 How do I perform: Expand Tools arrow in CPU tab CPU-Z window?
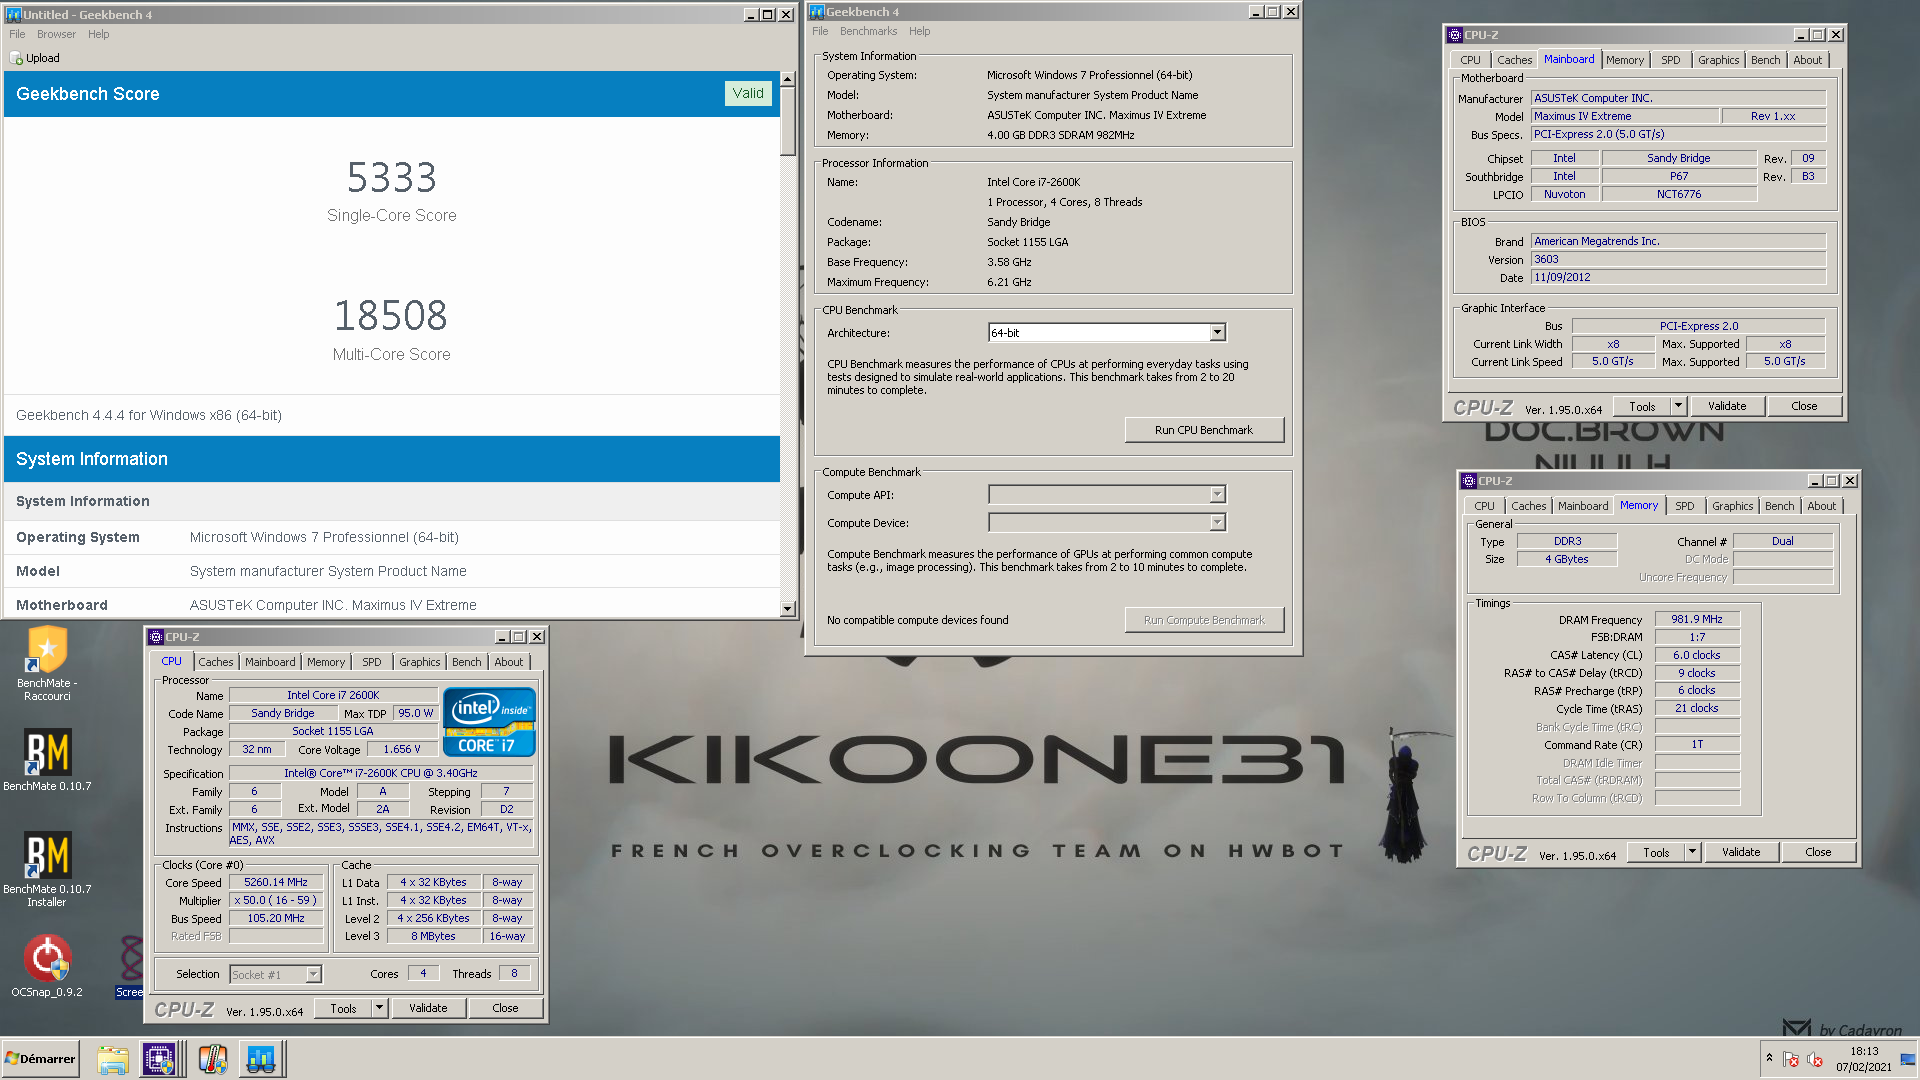click(380, 1009)
